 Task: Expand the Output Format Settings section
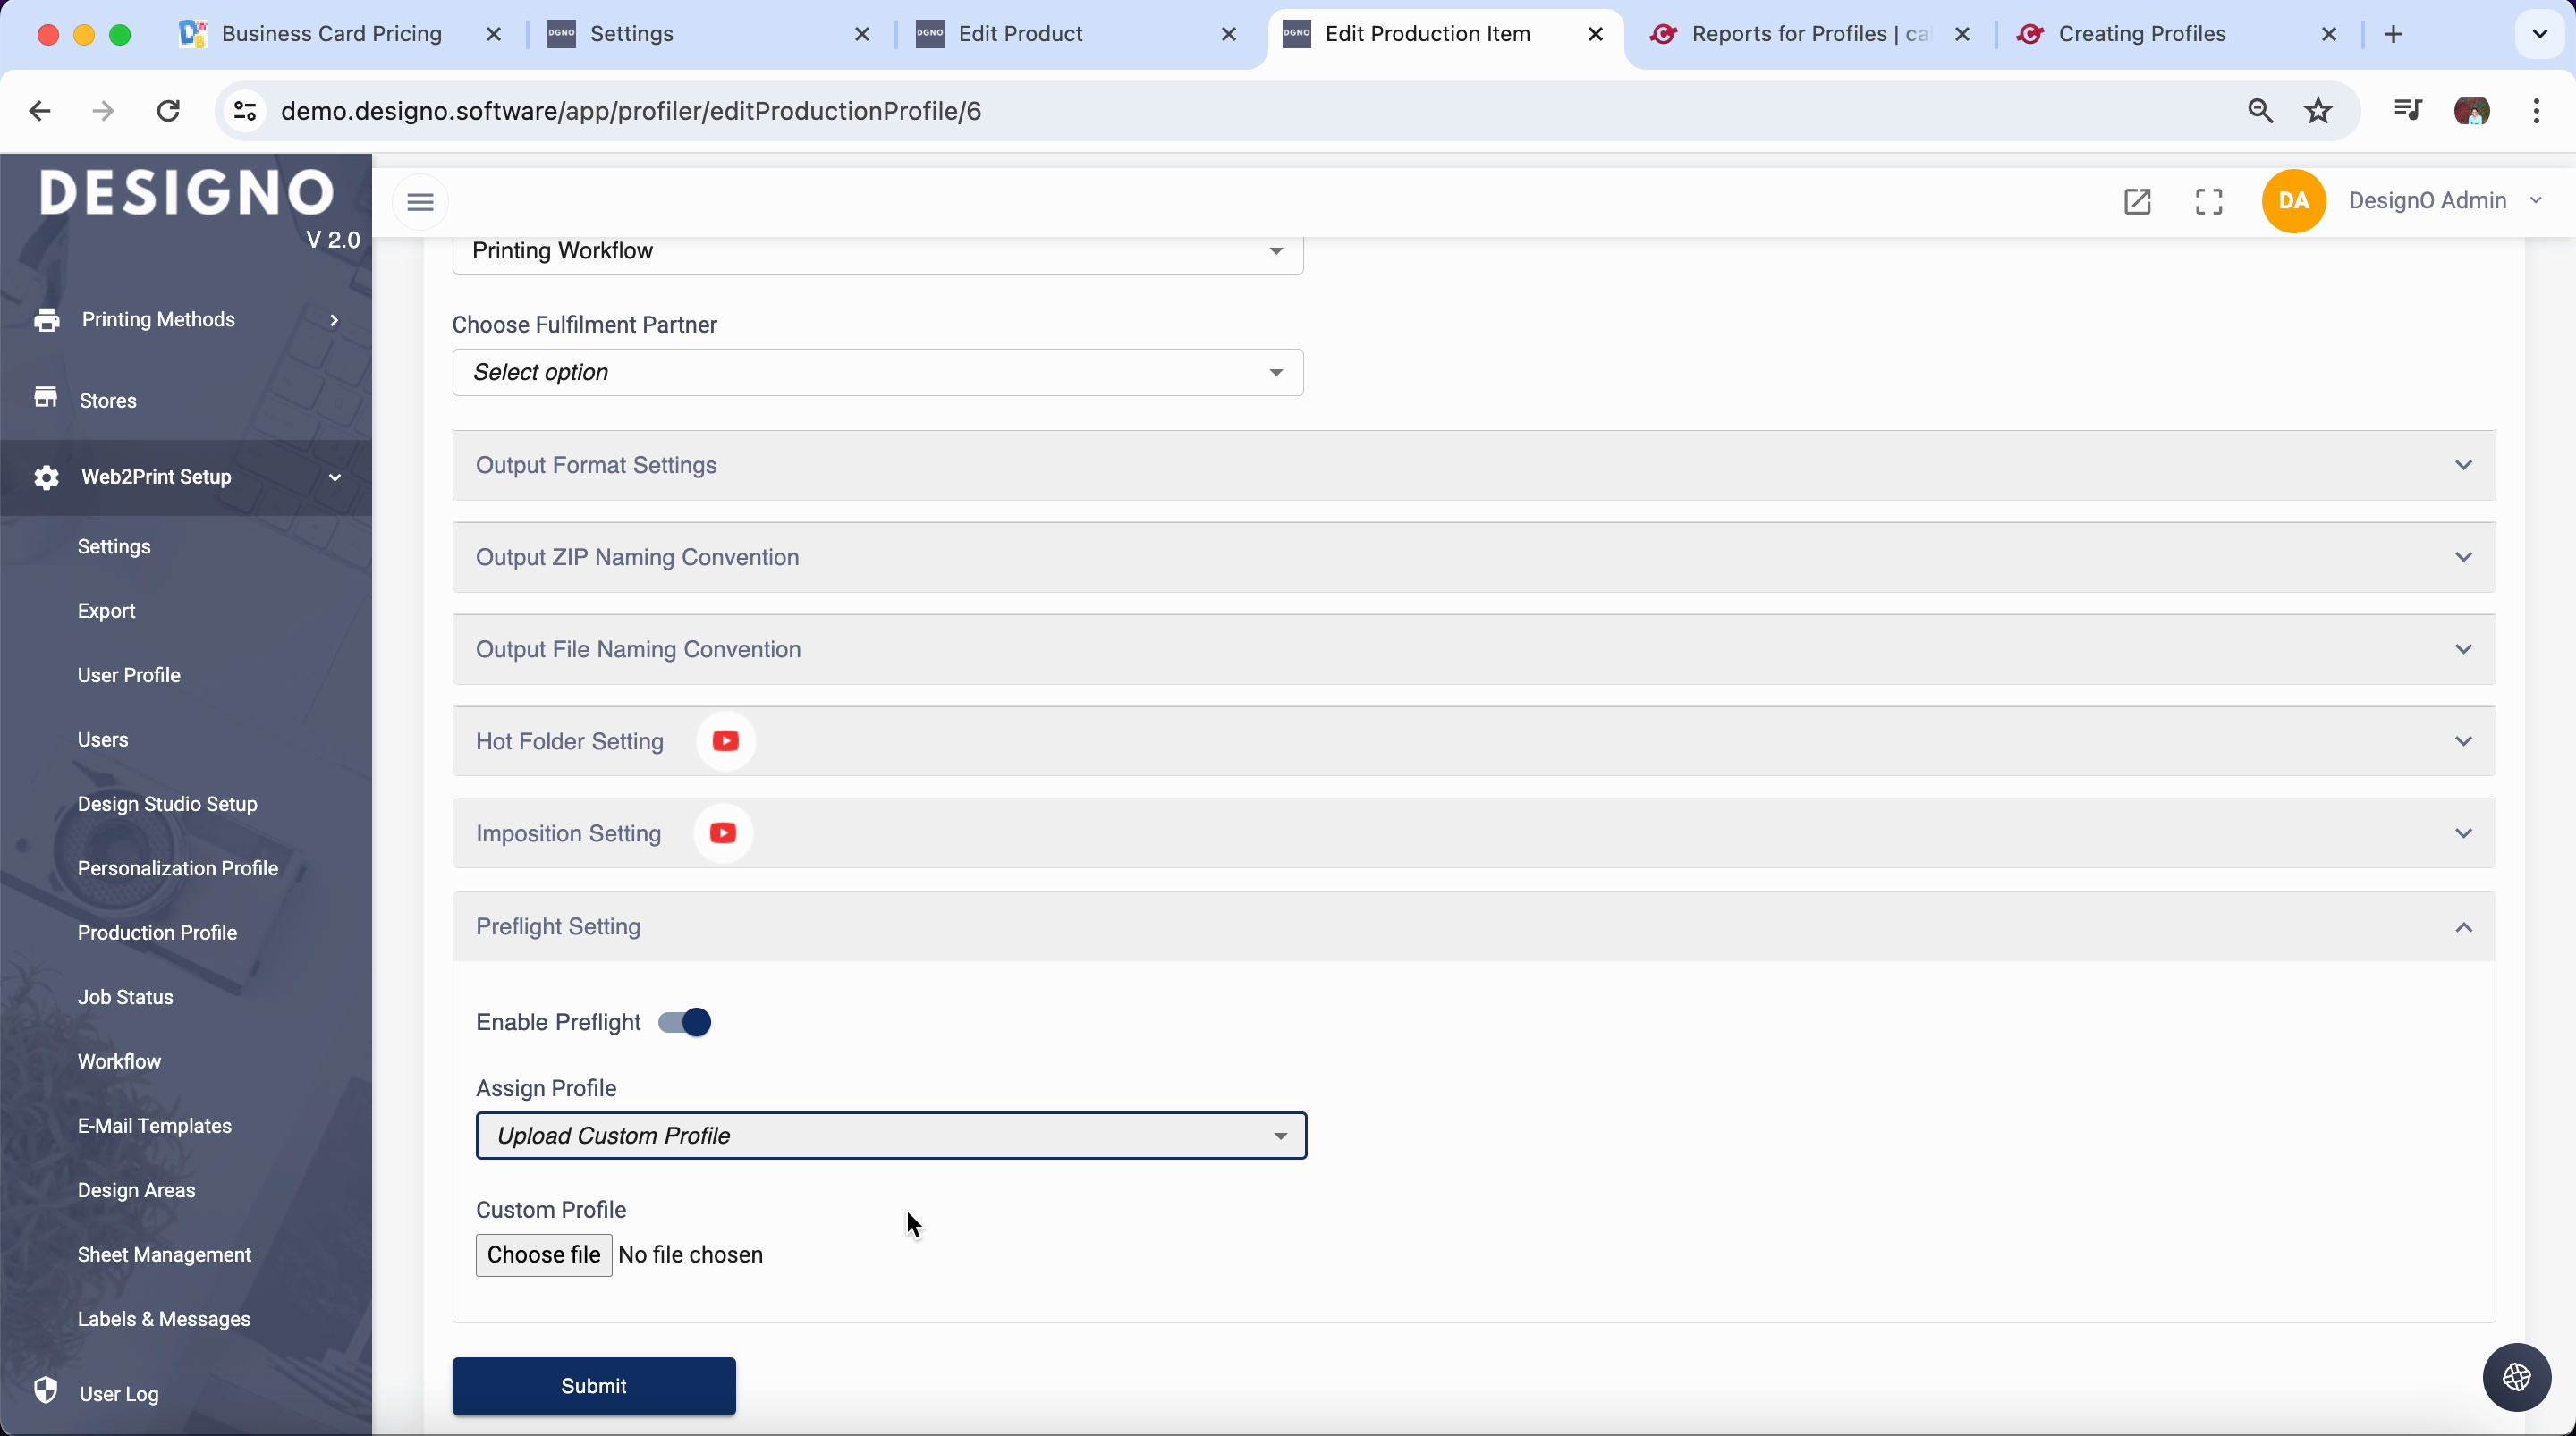pyautogui.click(x=1473, y=466)
